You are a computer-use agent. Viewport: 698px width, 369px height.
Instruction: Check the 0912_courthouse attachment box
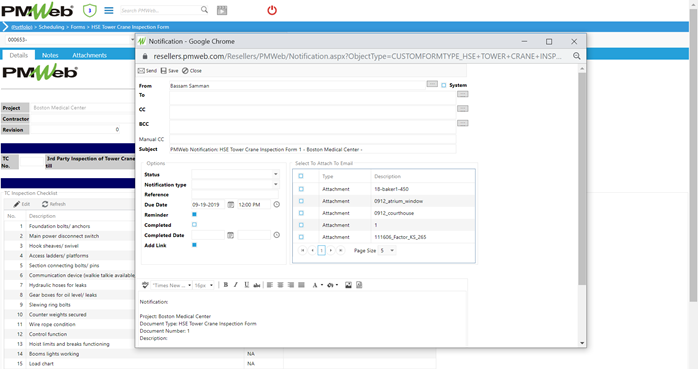pyautogui.click(x=301, y=213)
